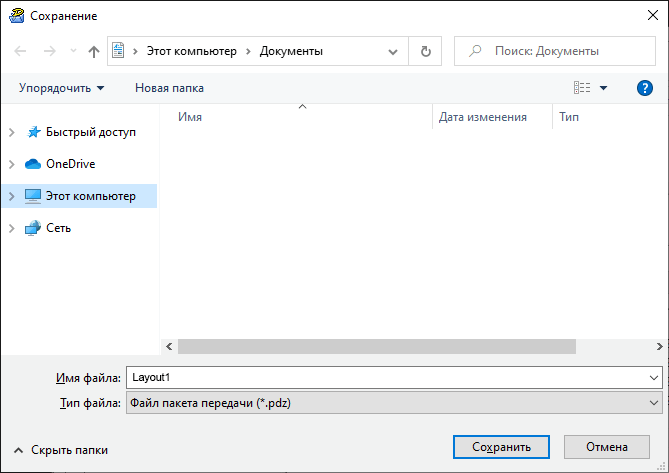Screen dimensions: 669x473
Task: Click the Сеть network icon
Action: point(33,228)
